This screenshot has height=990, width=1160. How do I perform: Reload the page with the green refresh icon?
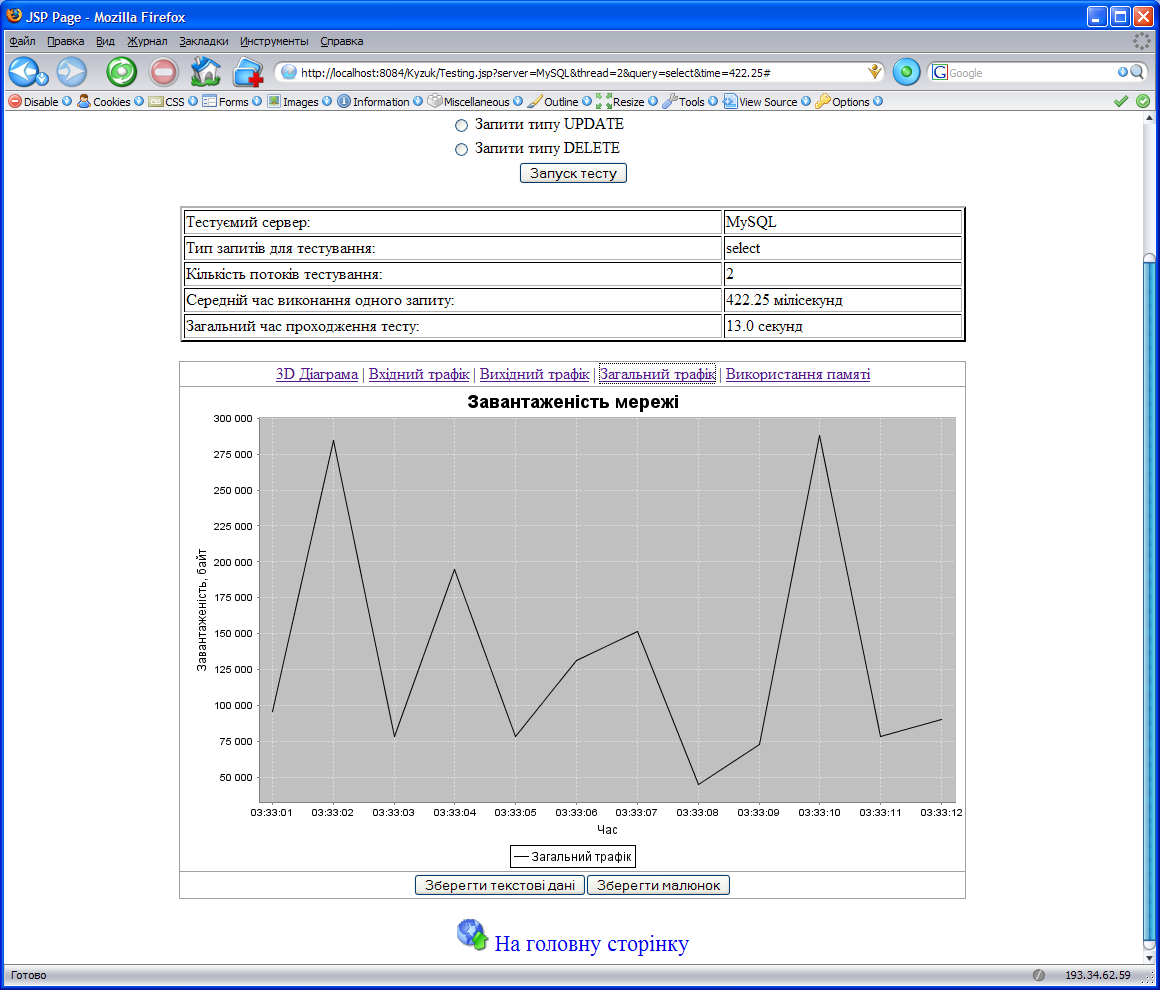(122, 72)
